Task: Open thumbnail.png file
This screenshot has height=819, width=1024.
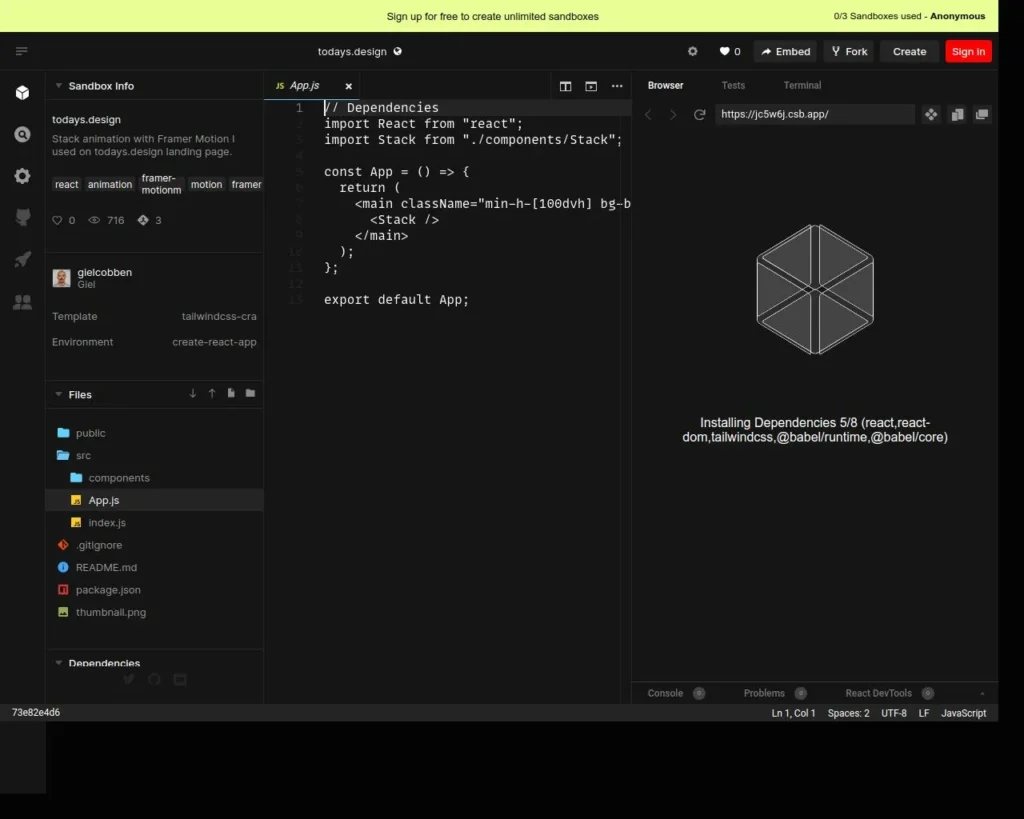Action: pos(154,612)
